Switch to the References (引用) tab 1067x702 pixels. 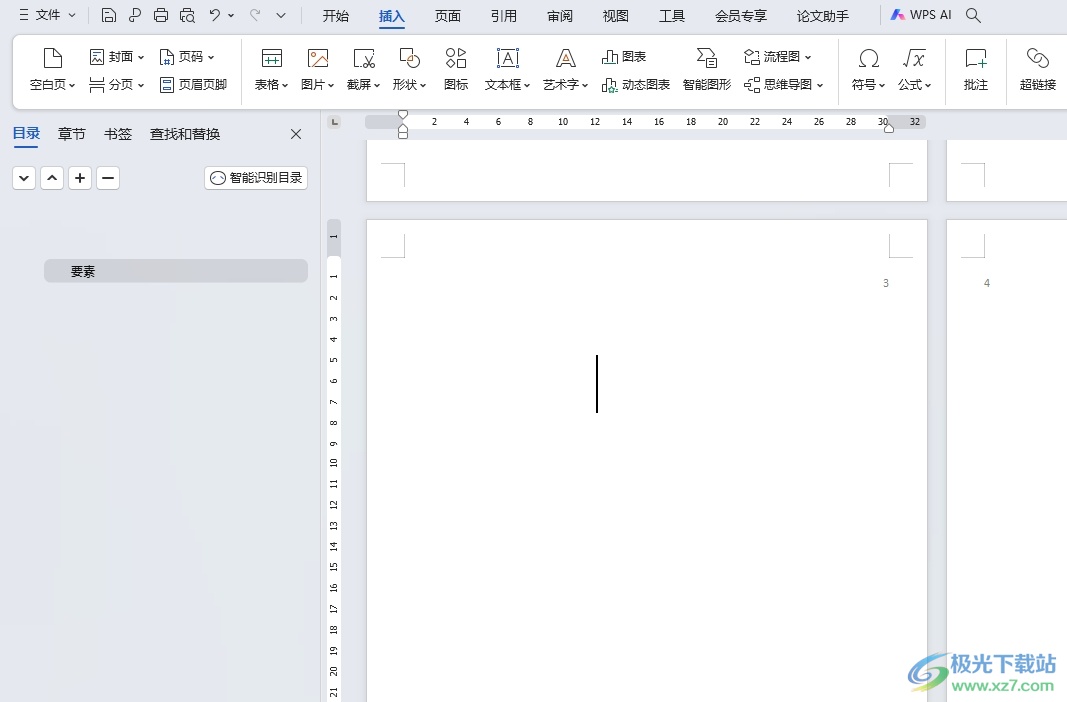coord(504,16)
